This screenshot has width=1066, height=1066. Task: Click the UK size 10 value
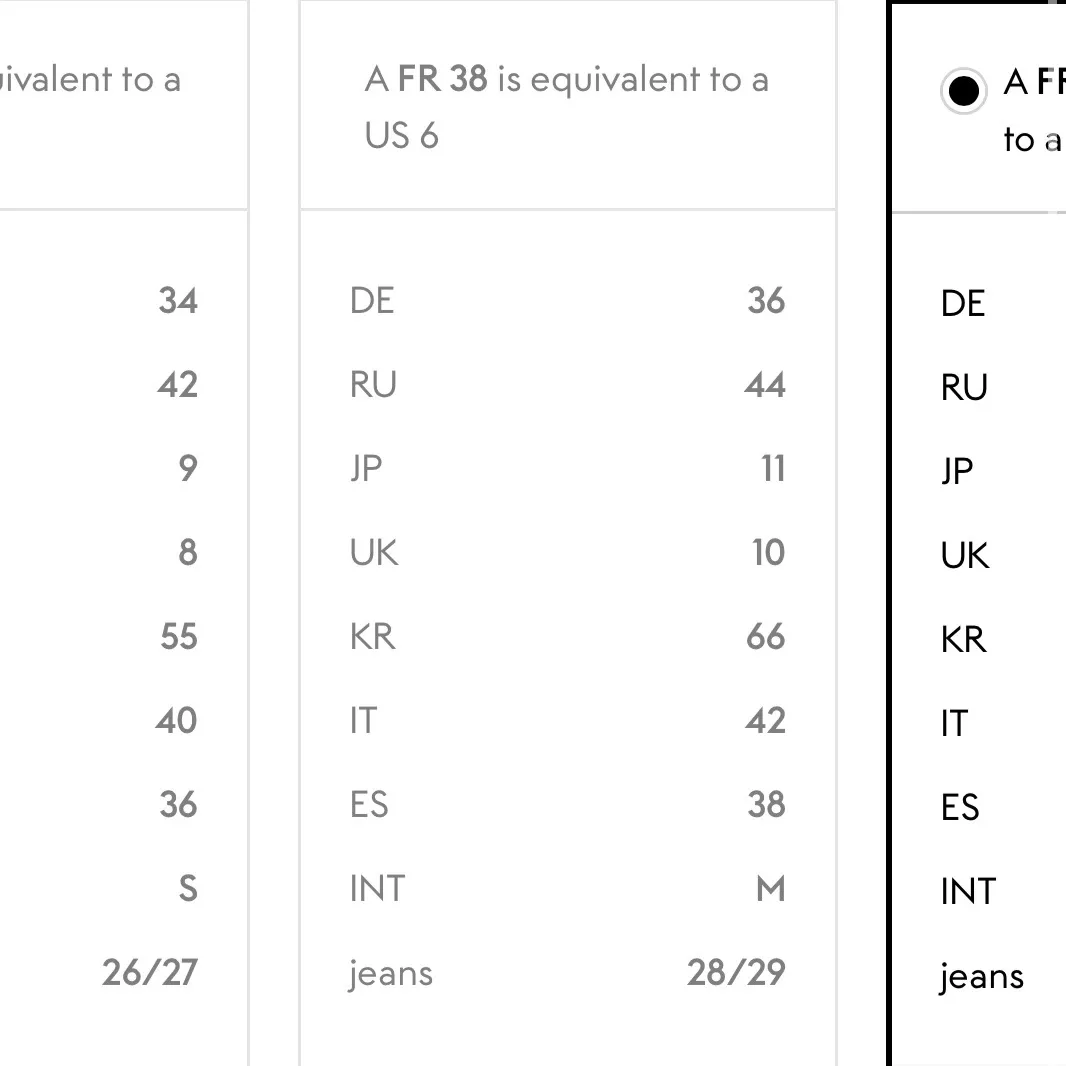(x=768, y=553)
